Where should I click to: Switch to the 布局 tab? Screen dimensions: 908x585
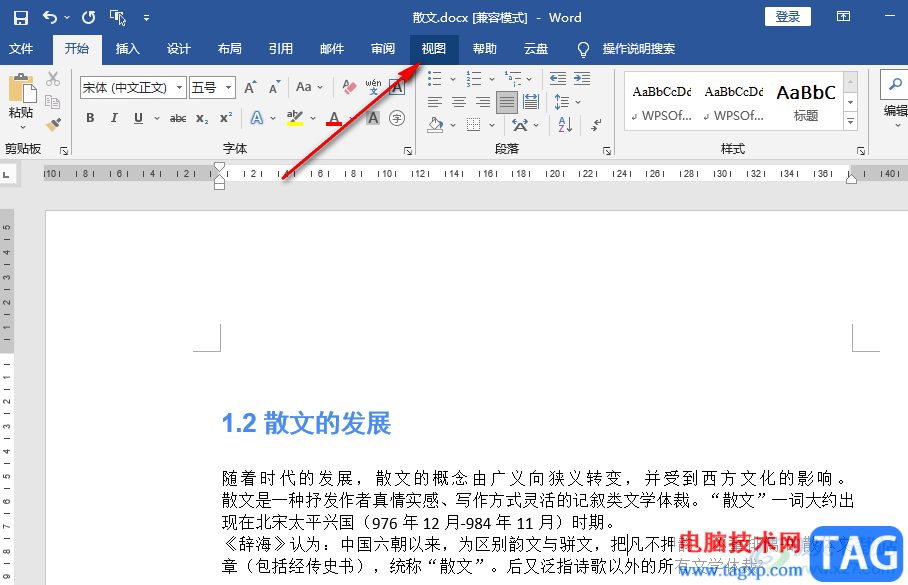(229, 49)
